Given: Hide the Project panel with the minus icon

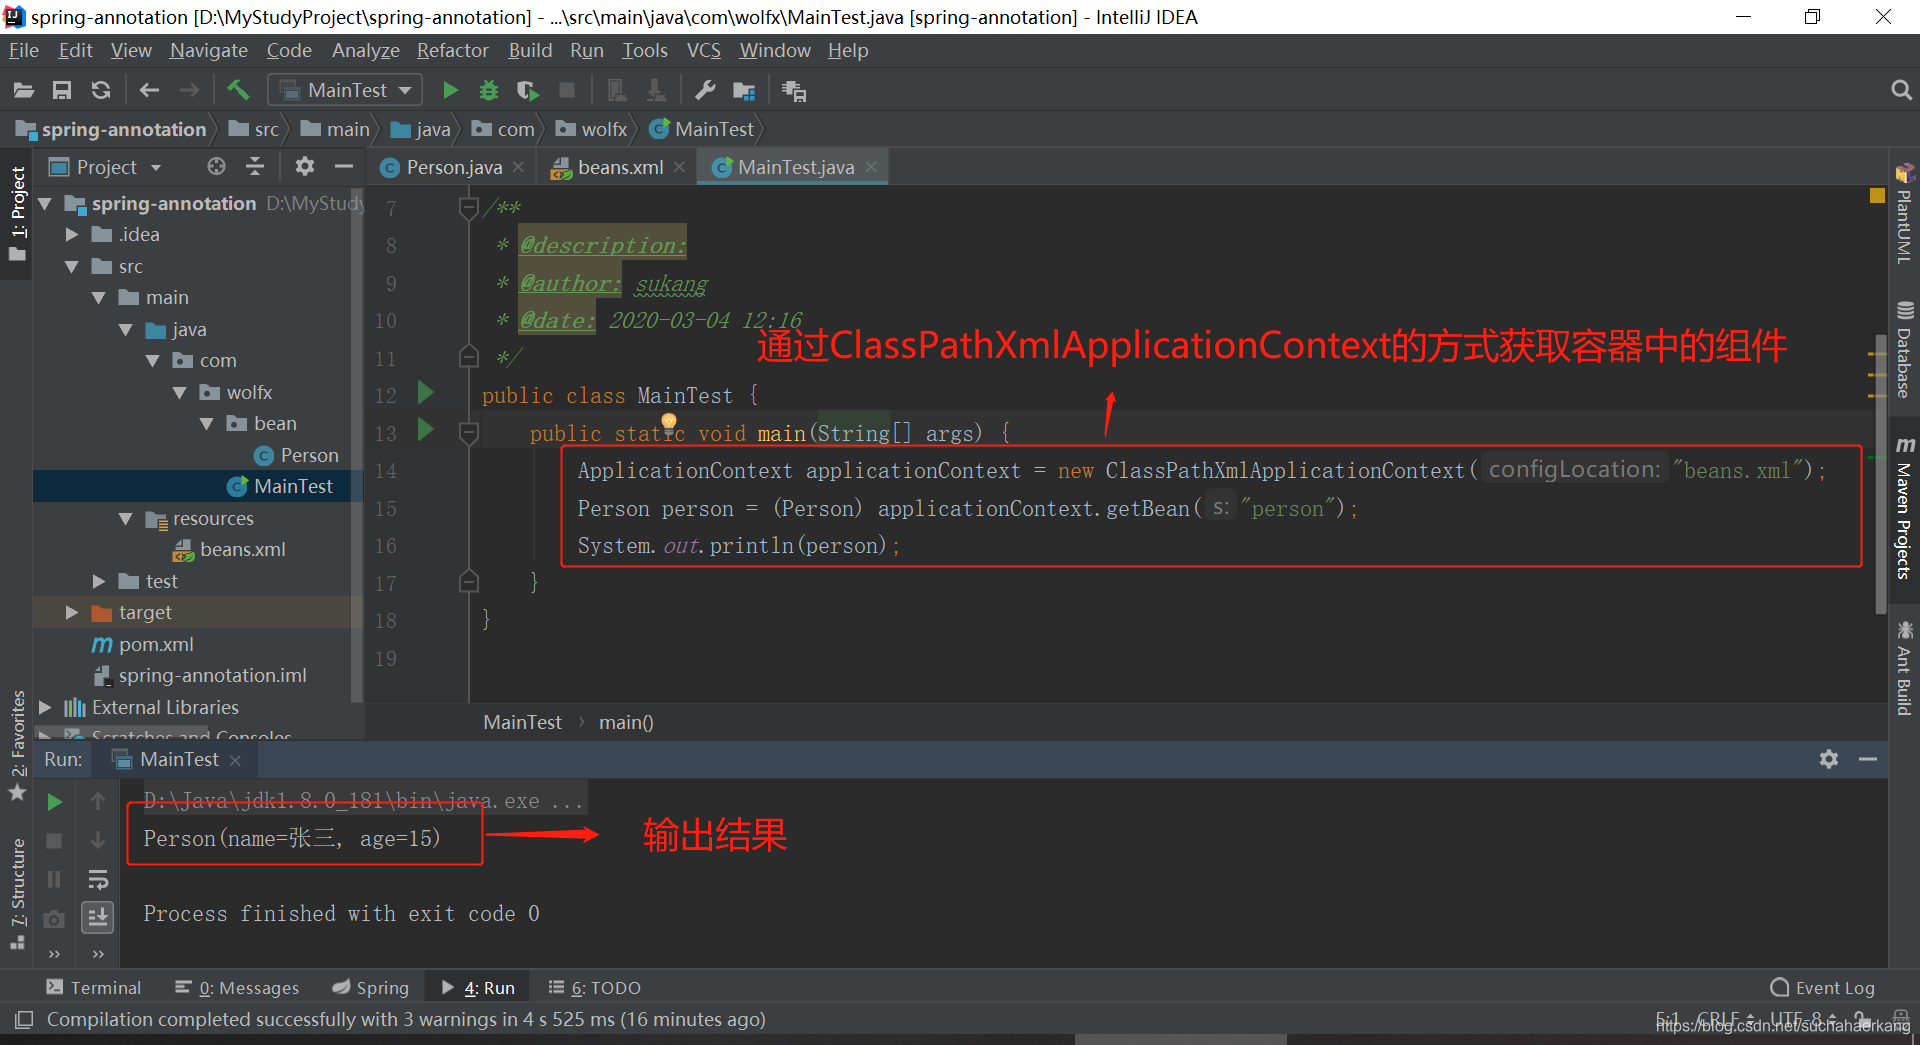Looking at the screenshot, I should (x=344, y=166).
